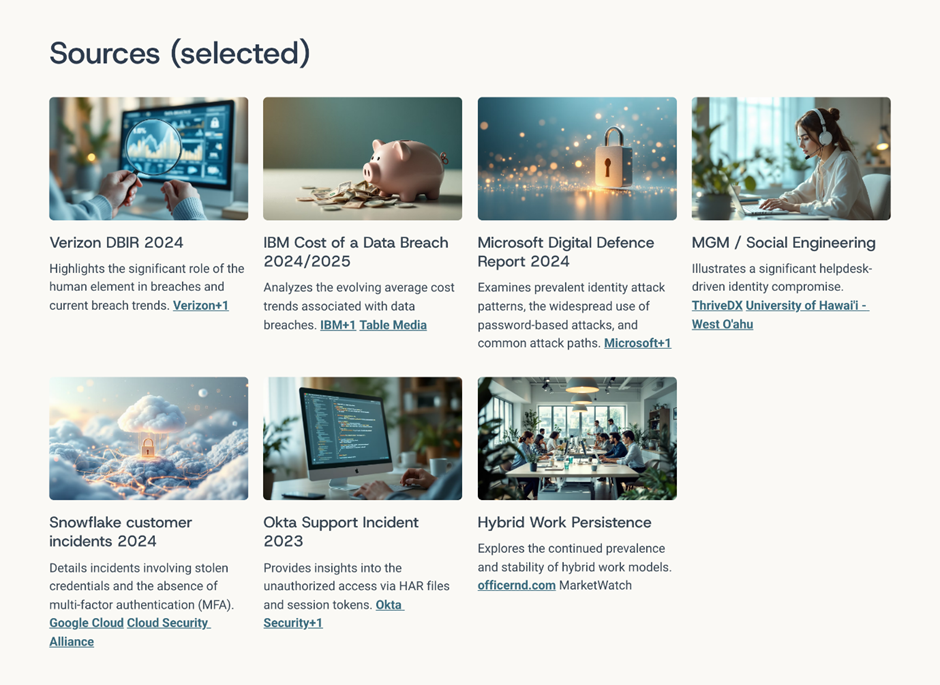This screenshot has width=940, height=685.
Task: Open the IBM+1 source link
Action: pos(338,325)
